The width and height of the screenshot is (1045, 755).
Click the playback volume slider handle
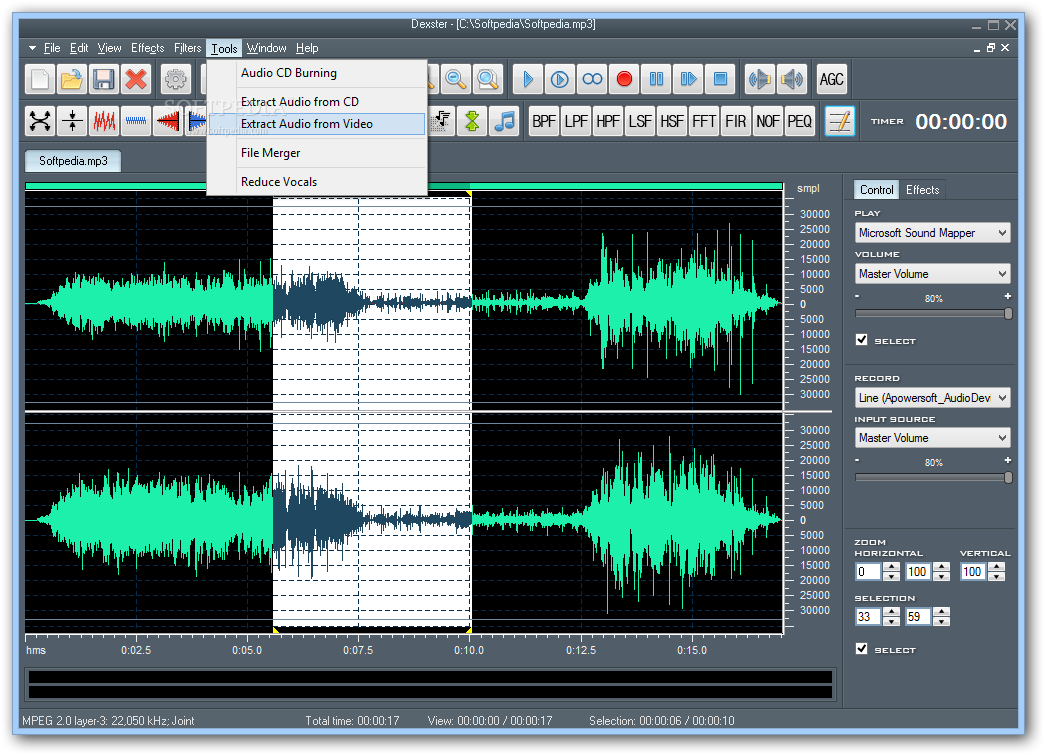pyautogui.click(x=1007, y=313)
